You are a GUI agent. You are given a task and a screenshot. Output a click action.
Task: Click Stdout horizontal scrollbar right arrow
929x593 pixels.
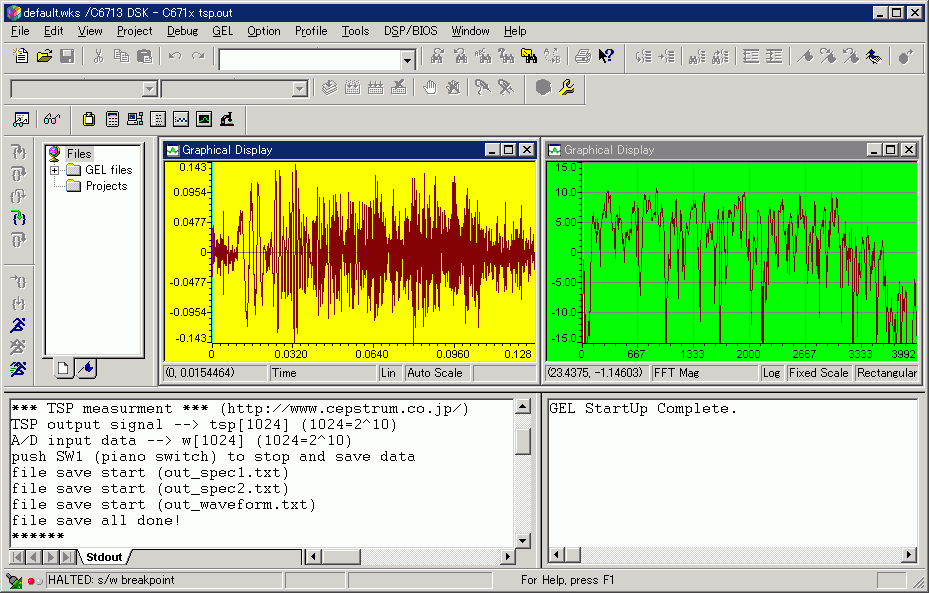point(507,557)
